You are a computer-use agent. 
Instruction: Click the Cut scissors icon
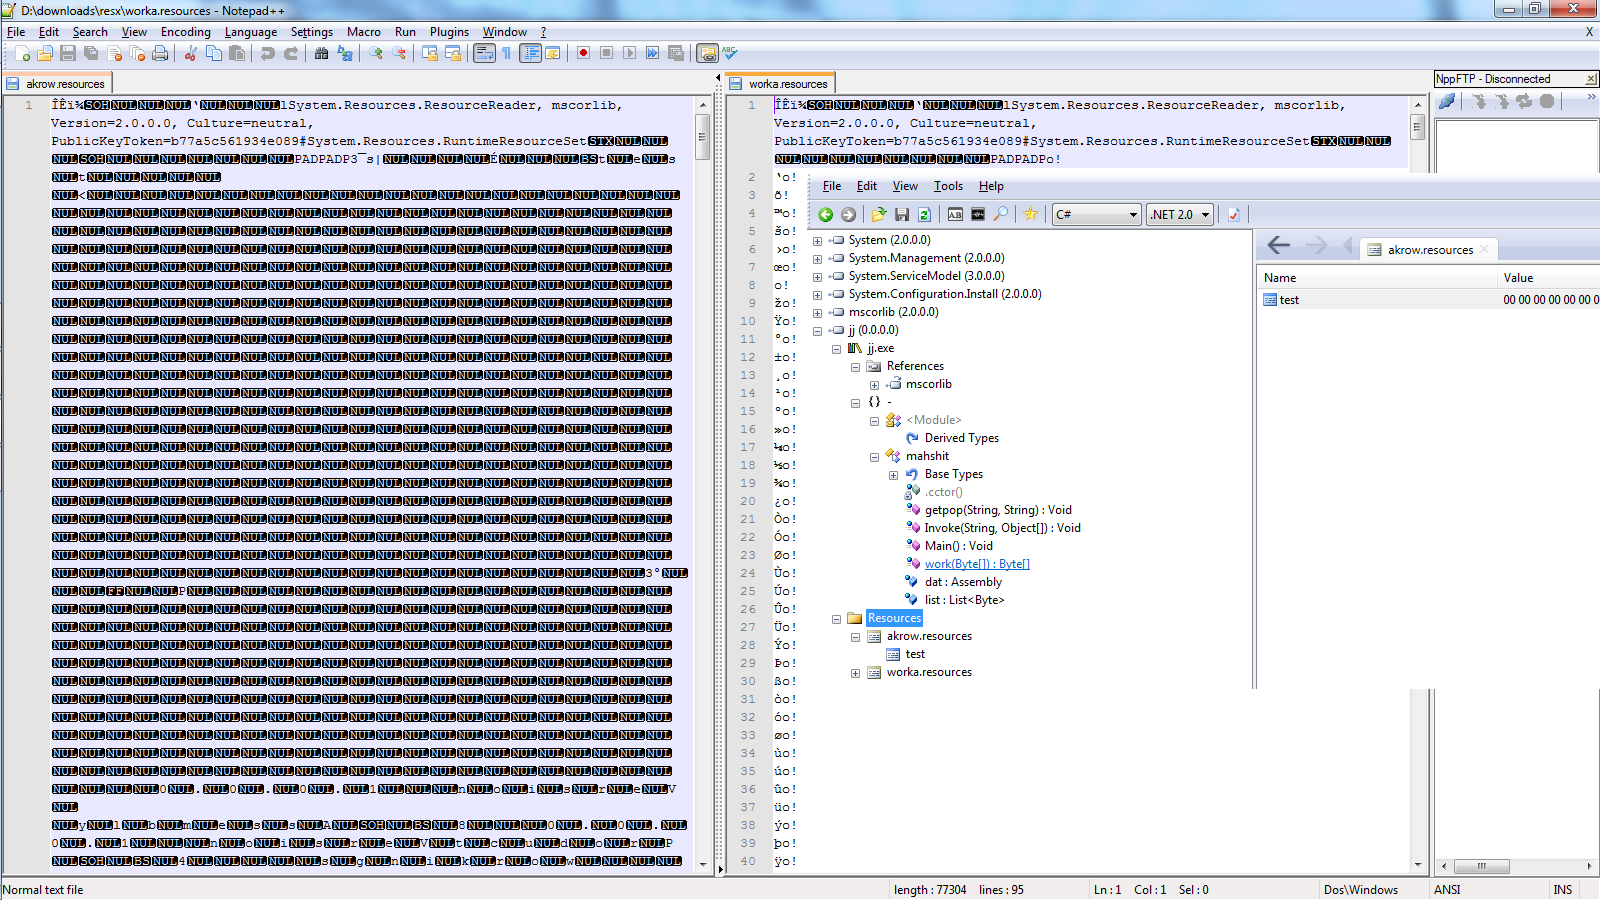(x=190, y=53)
